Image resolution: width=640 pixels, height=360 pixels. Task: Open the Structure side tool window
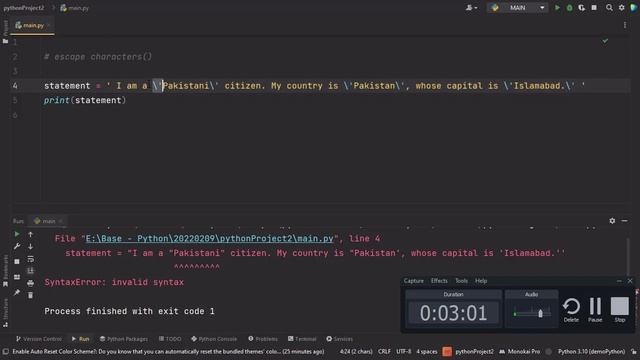click(5, 313)
